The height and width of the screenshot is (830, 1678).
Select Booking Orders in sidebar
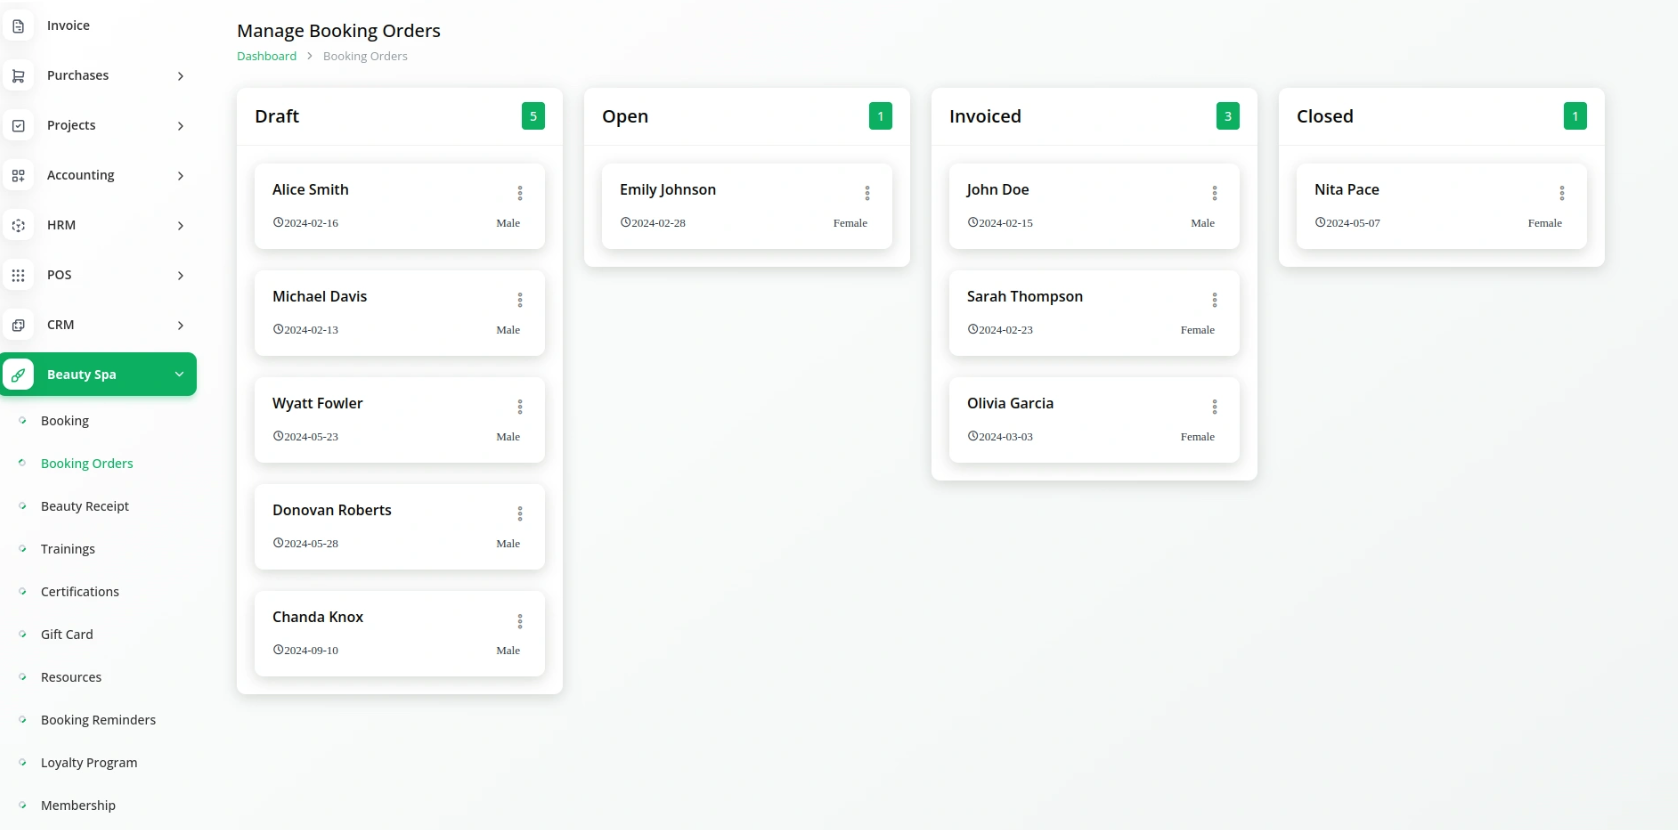click(x=87, y=464)
